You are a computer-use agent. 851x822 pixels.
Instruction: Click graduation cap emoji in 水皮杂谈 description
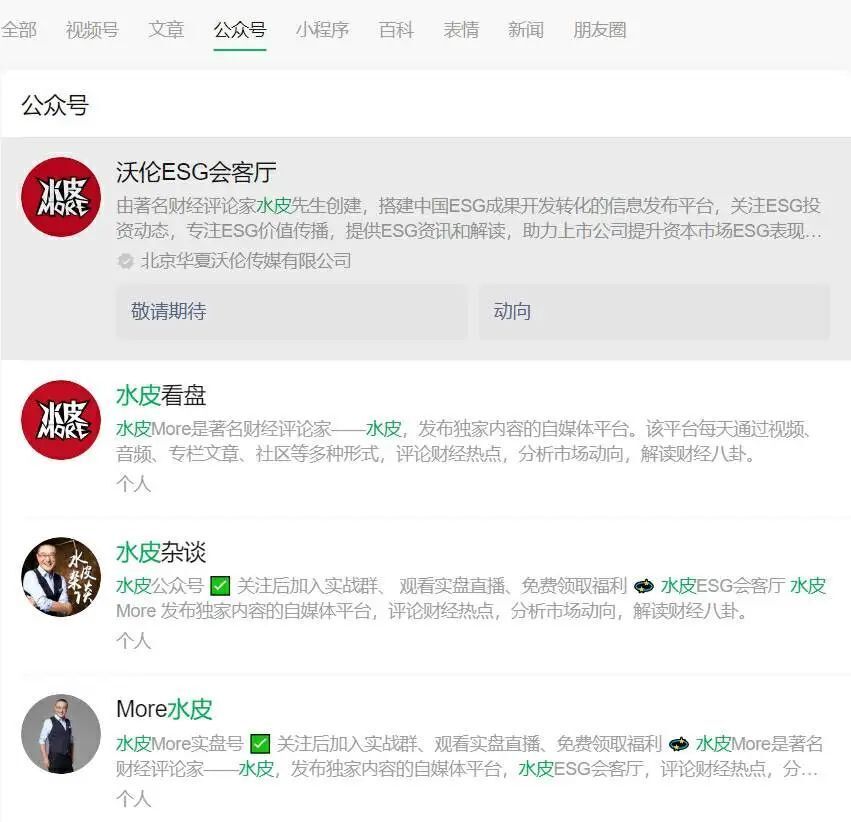644,586
